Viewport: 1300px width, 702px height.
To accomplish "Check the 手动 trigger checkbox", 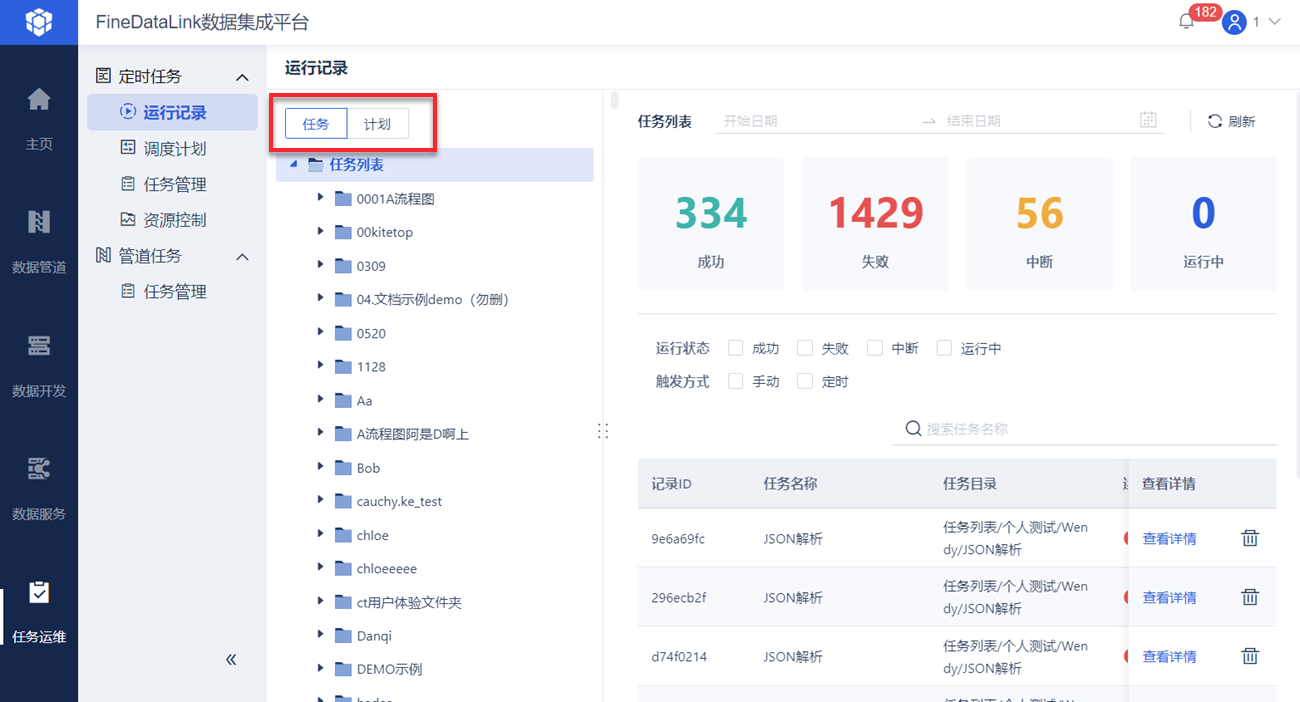I will click(x=736, y=381).
